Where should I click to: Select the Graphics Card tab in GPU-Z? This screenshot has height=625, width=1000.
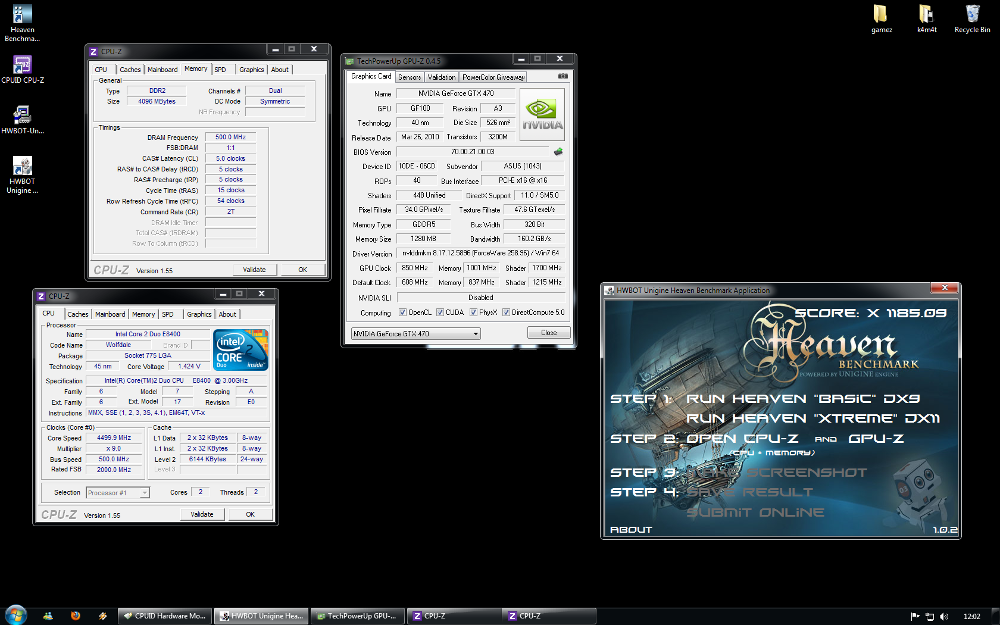(x=371, y=77)
